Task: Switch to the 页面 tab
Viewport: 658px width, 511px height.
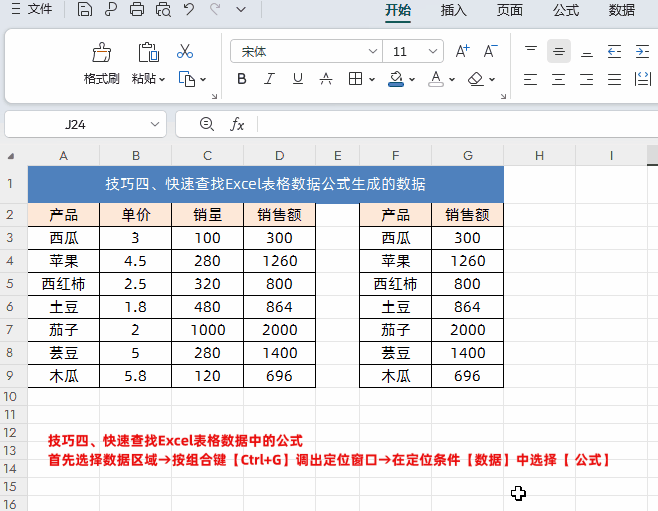Action: [x=510, y=10]
